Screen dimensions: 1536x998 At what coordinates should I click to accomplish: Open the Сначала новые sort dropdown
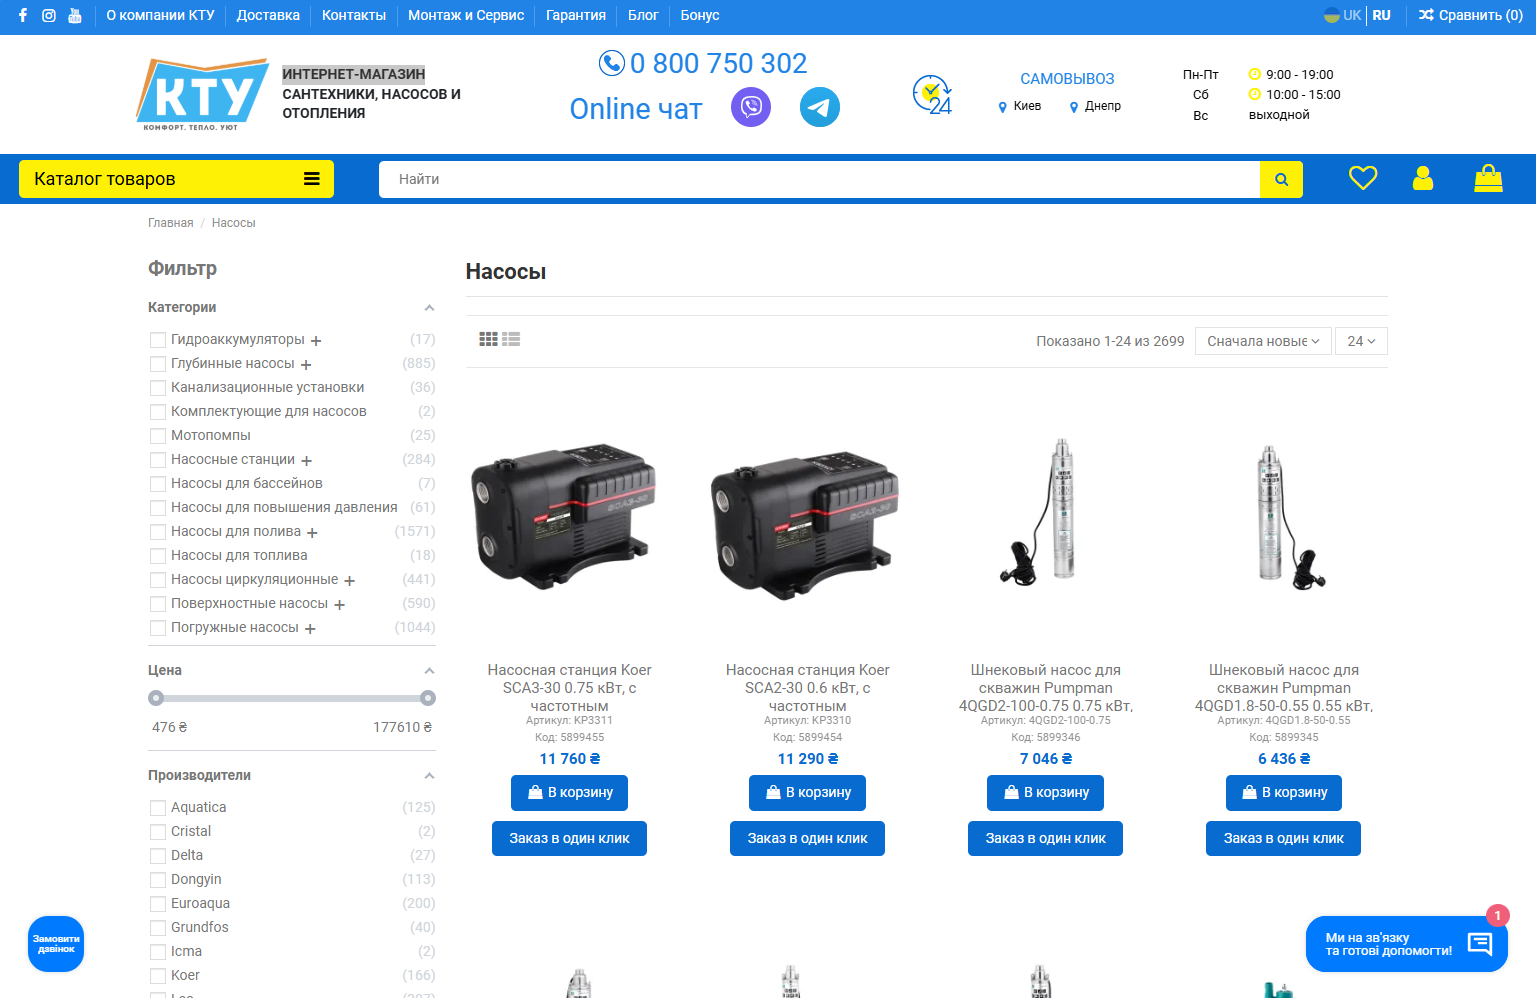tap(1263, 341)
